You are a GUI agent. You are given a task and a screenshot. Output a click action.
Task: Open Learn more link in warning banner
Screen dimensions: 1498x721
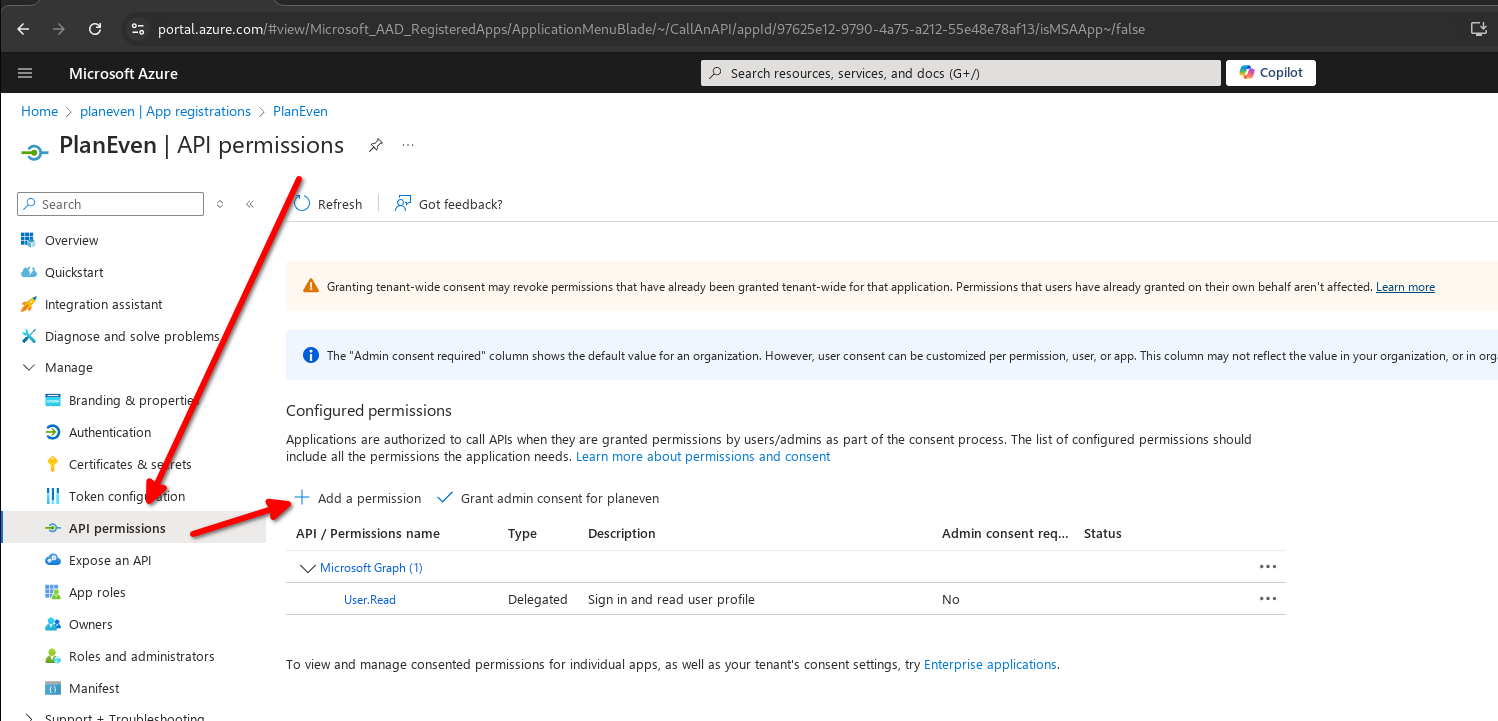pos(1405,287)
